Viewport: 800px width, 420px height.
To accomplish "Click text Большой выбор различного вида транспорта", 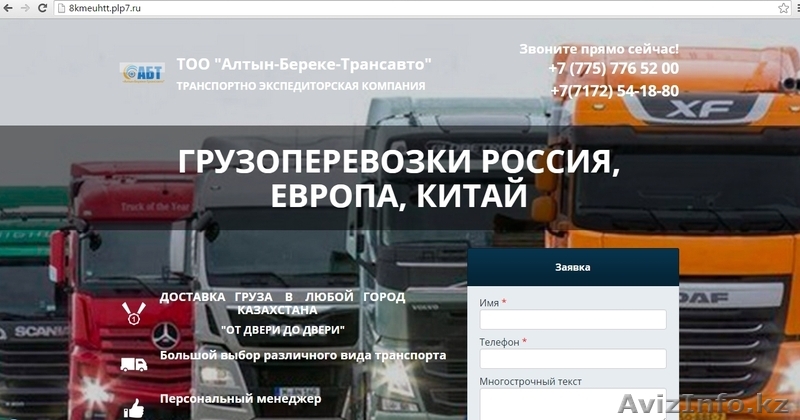I will tap(303, 355).
